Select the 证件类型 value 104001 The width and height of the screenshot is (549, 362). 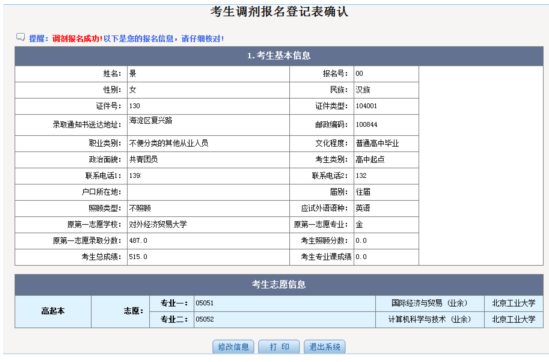[x=366, y=106]
